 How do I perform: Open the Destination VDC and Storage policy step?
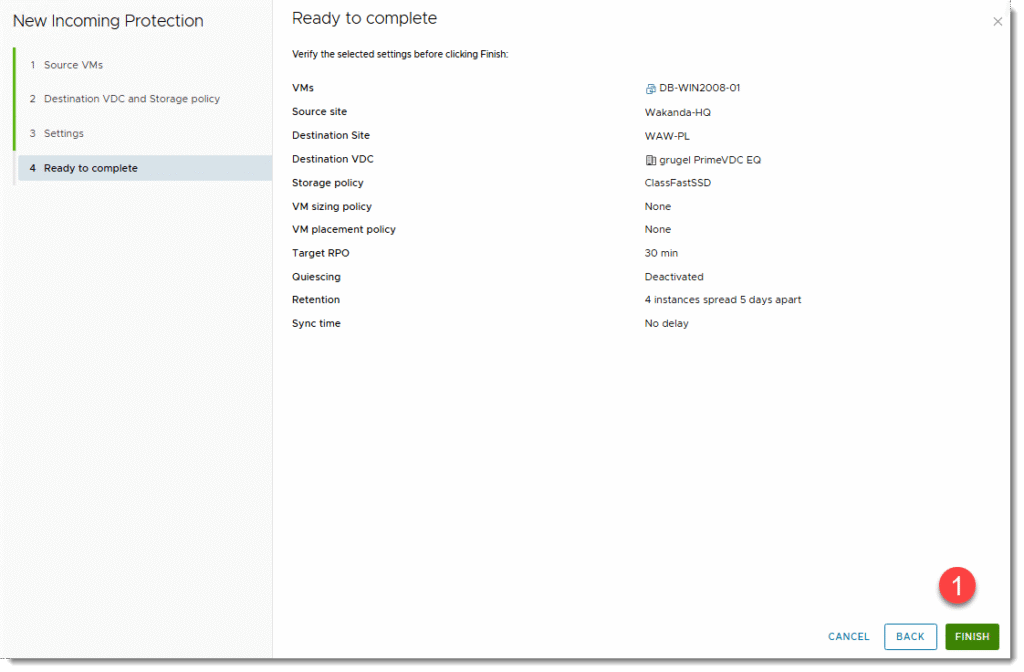point(131,99)
